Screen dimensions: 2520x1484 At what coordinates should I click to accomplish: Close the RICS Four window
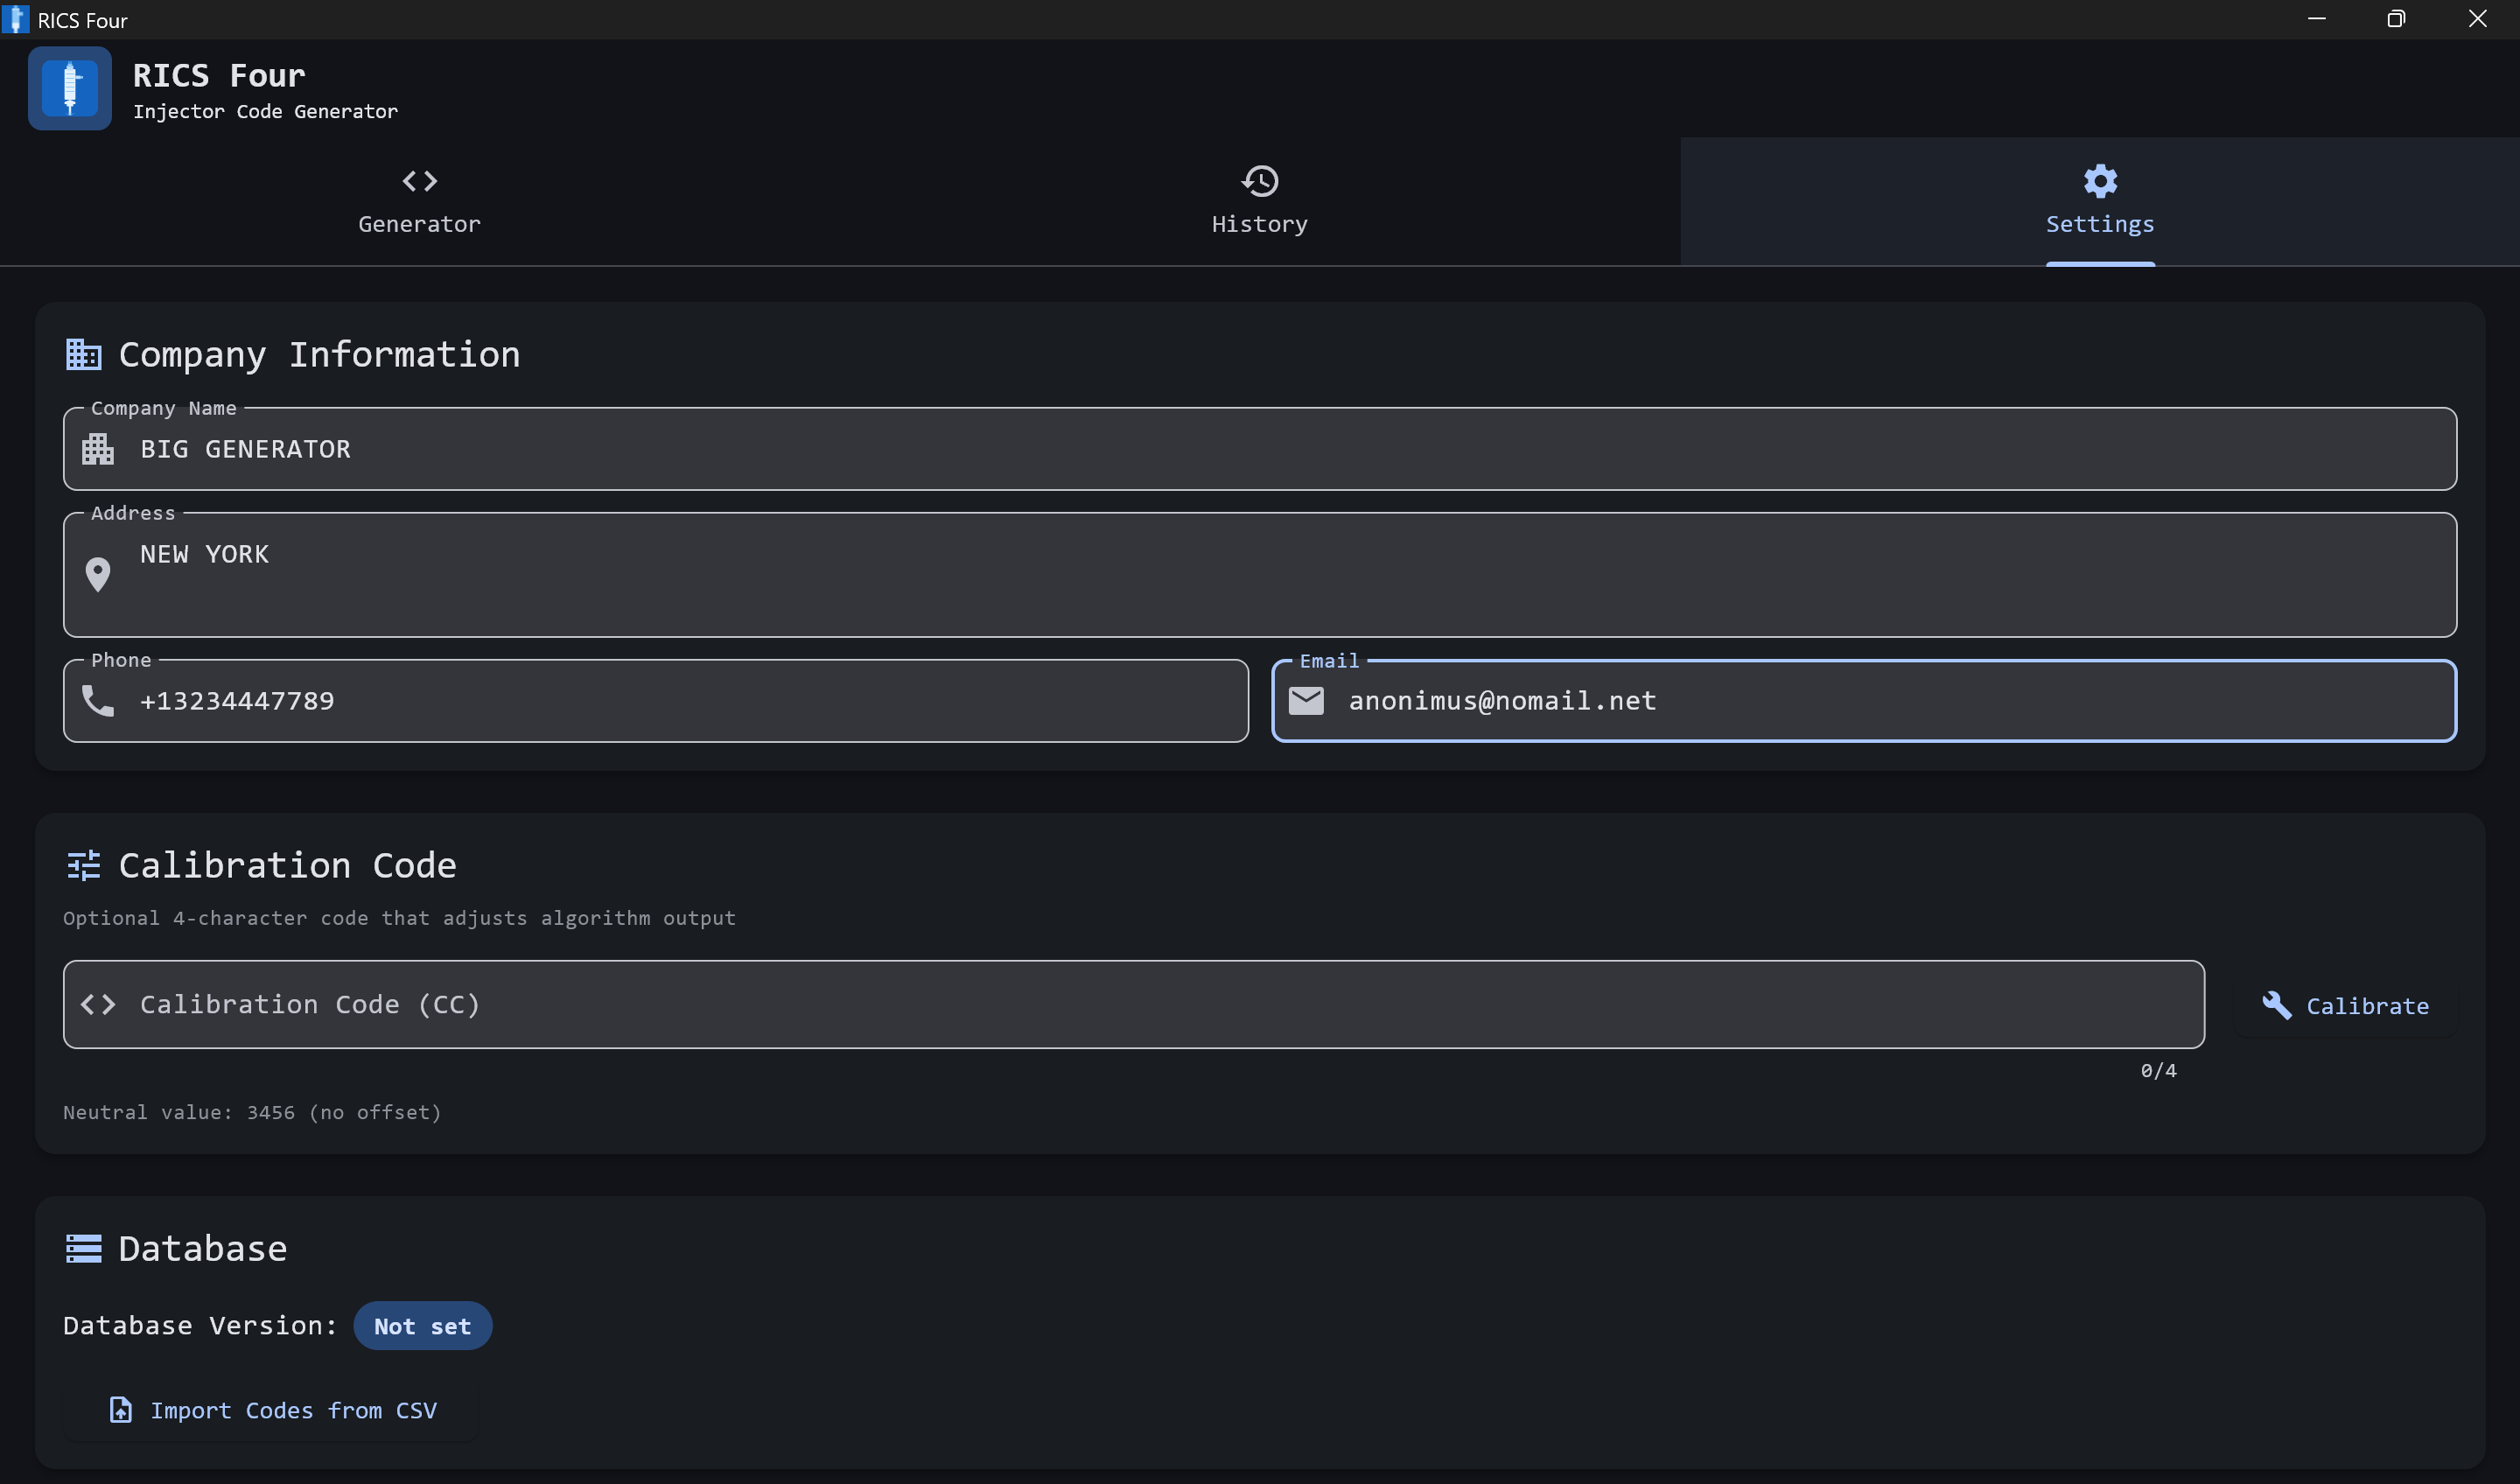coord(2477,19)
